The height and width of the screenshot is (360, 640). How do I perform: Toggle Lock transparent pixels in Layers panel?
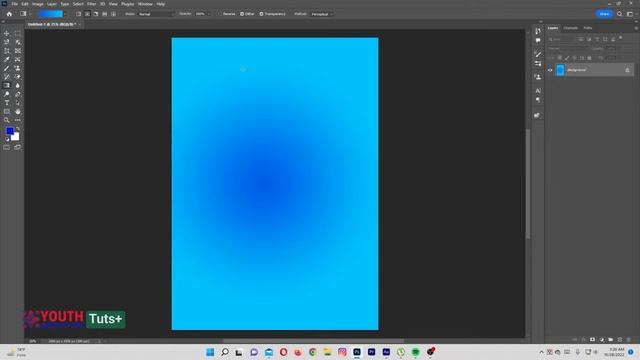click(560, 58)
